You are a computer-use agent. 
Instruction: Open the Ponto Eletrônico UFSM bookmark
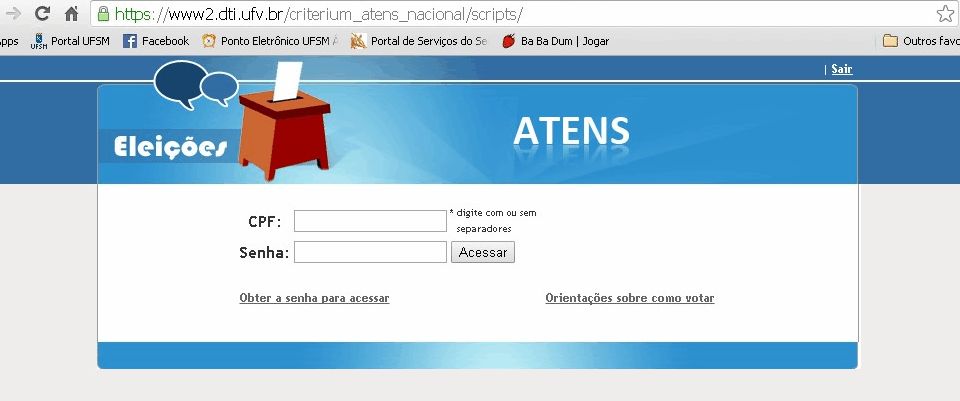(x=270, y=41)
